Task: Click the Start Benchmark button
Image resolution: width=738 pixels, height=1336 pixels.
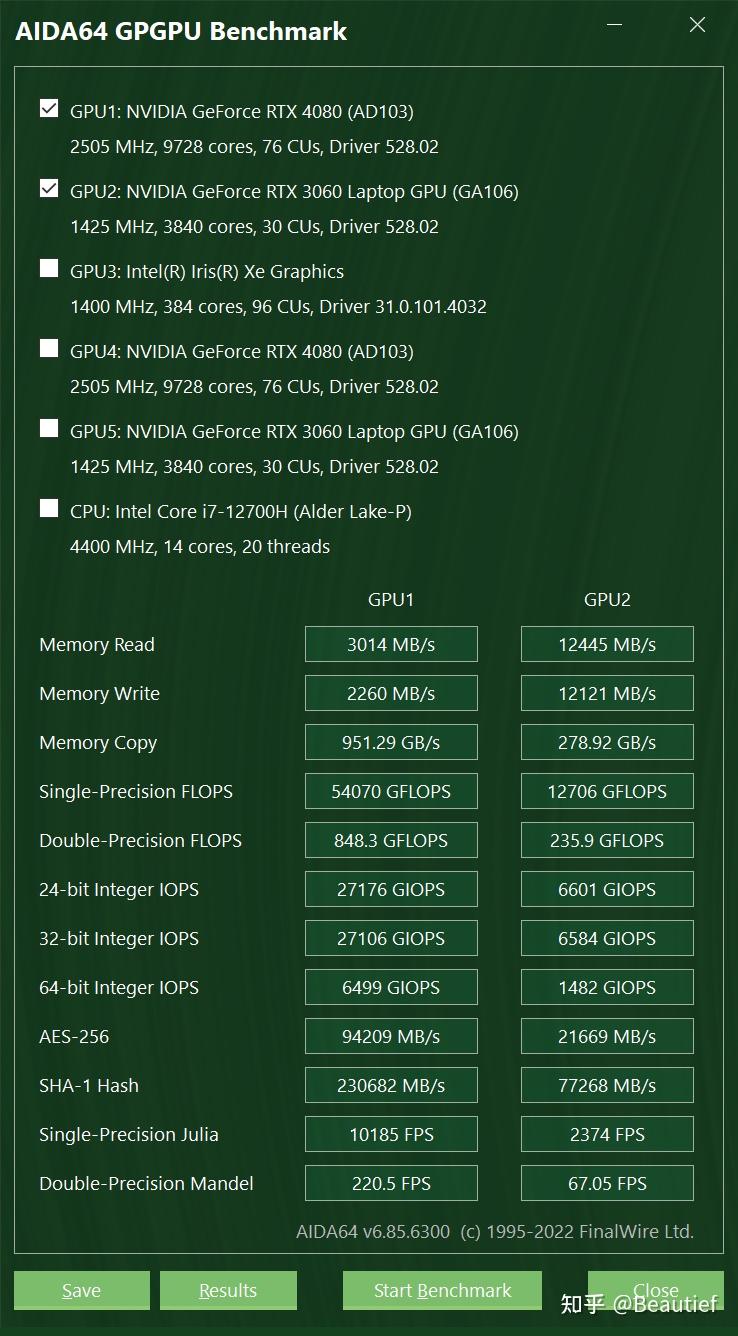Action: coord(442,1290)
